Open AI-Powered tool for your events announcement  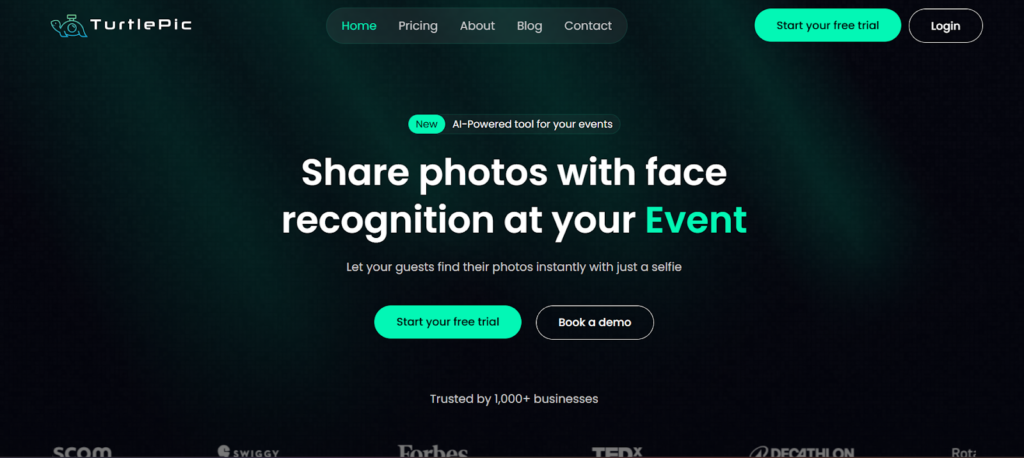[532, 124]
